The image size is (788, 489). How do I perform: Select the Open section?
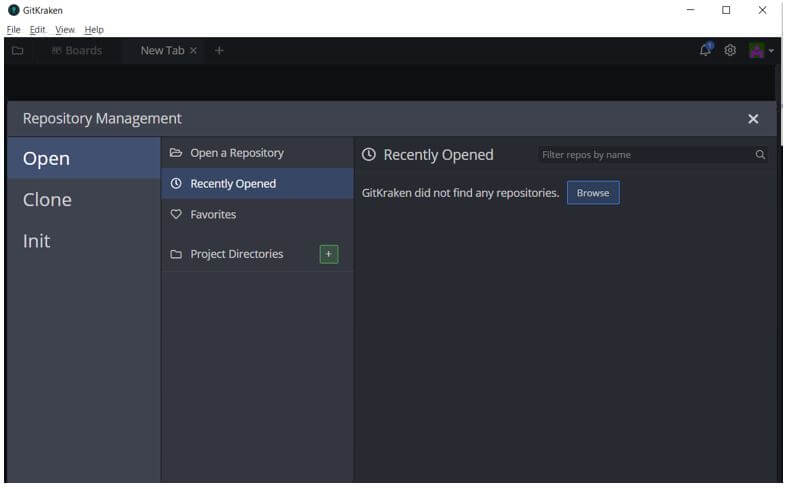point(84,159)
